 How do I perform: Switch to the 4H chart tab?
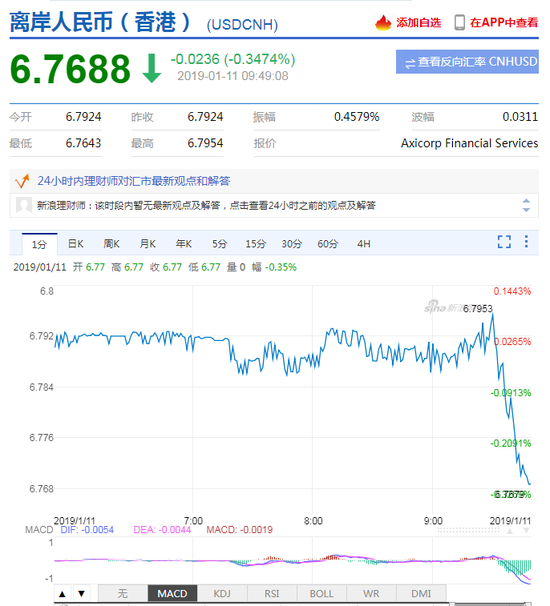pyautogui.click(x=363, y=244)
